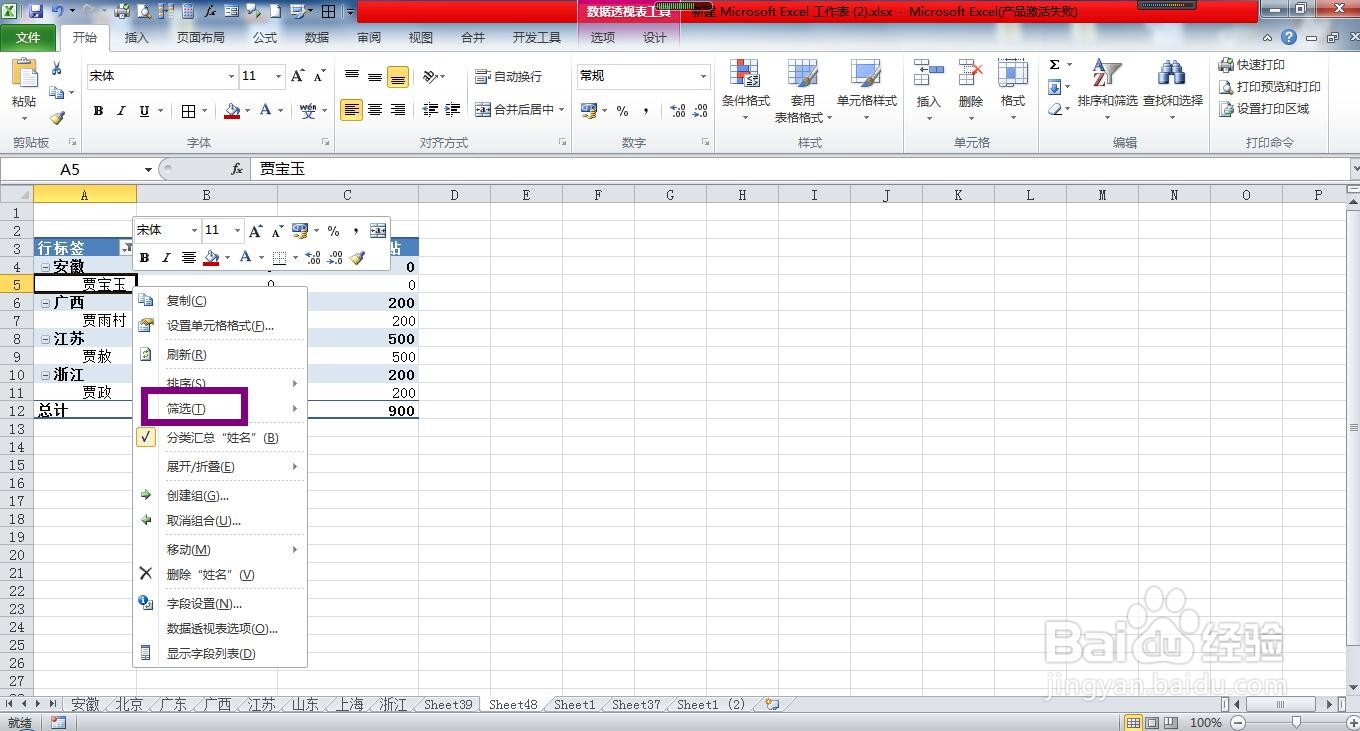Increase font size with ribbon A-up icon
This screenshot has width=1360, height=731.
[x=298, y=76]
